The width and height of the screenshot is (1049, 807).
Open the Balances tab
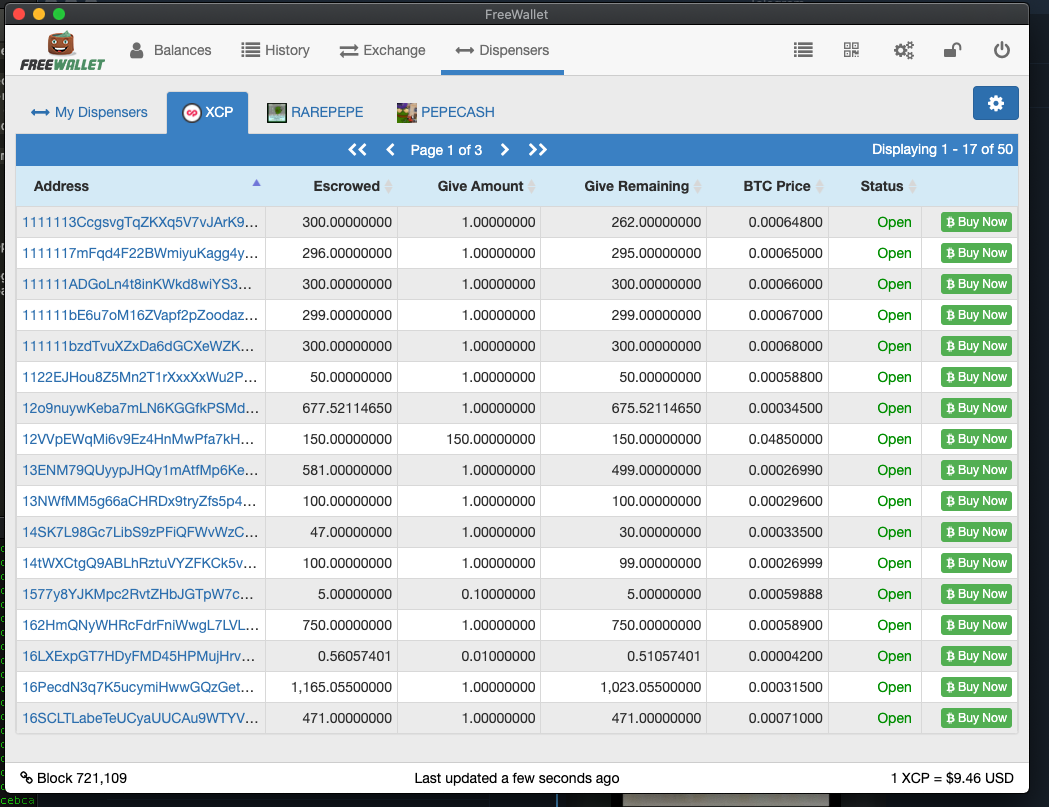click(x=170, y=50)
